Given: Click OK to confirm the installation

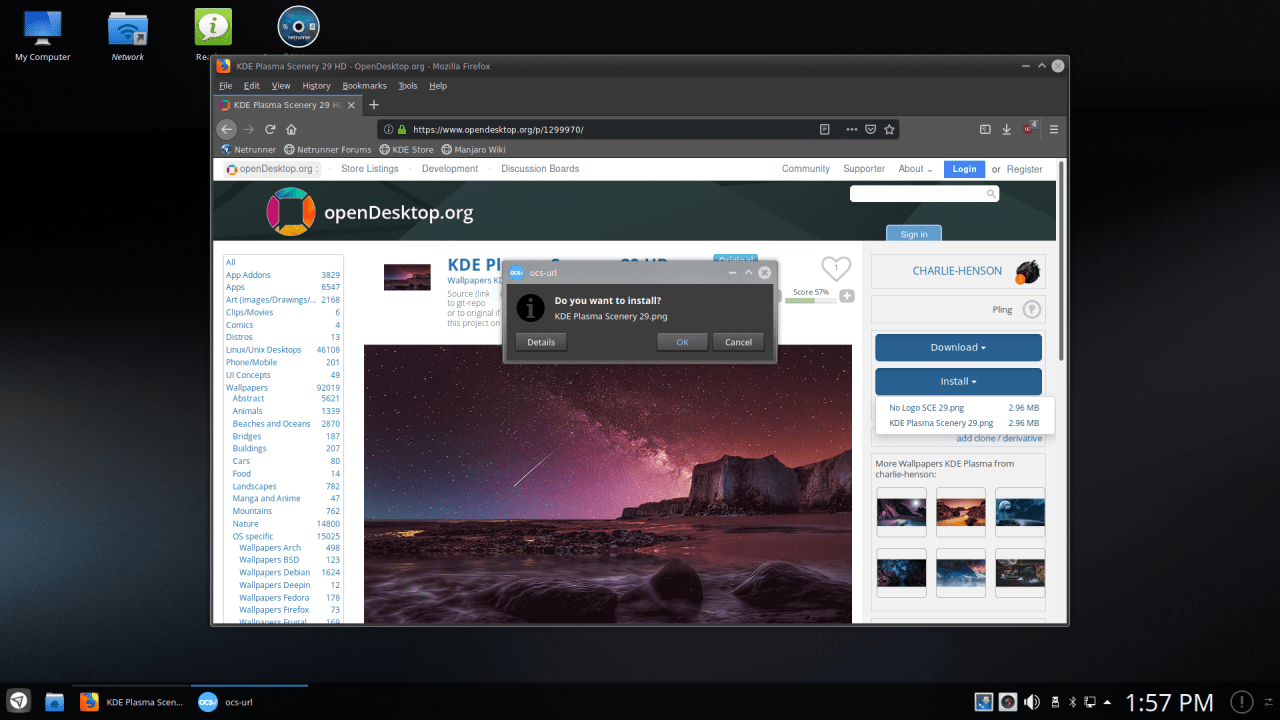Looking at the screenshot, I should [682, 341].
